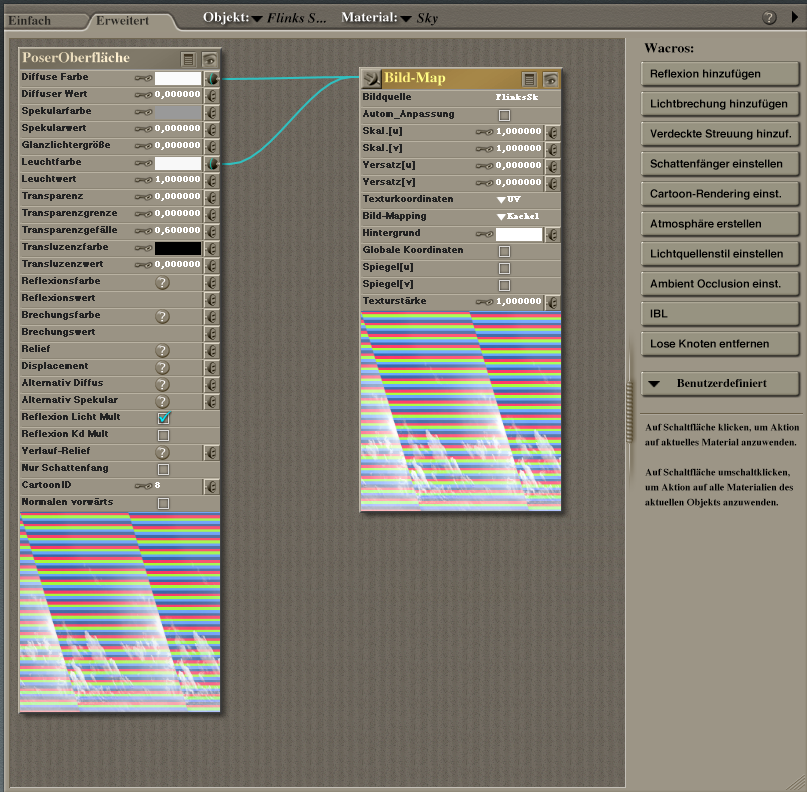Click the CartoonID plug connector icon
This screenshot has width=807, height=792.
212,486
